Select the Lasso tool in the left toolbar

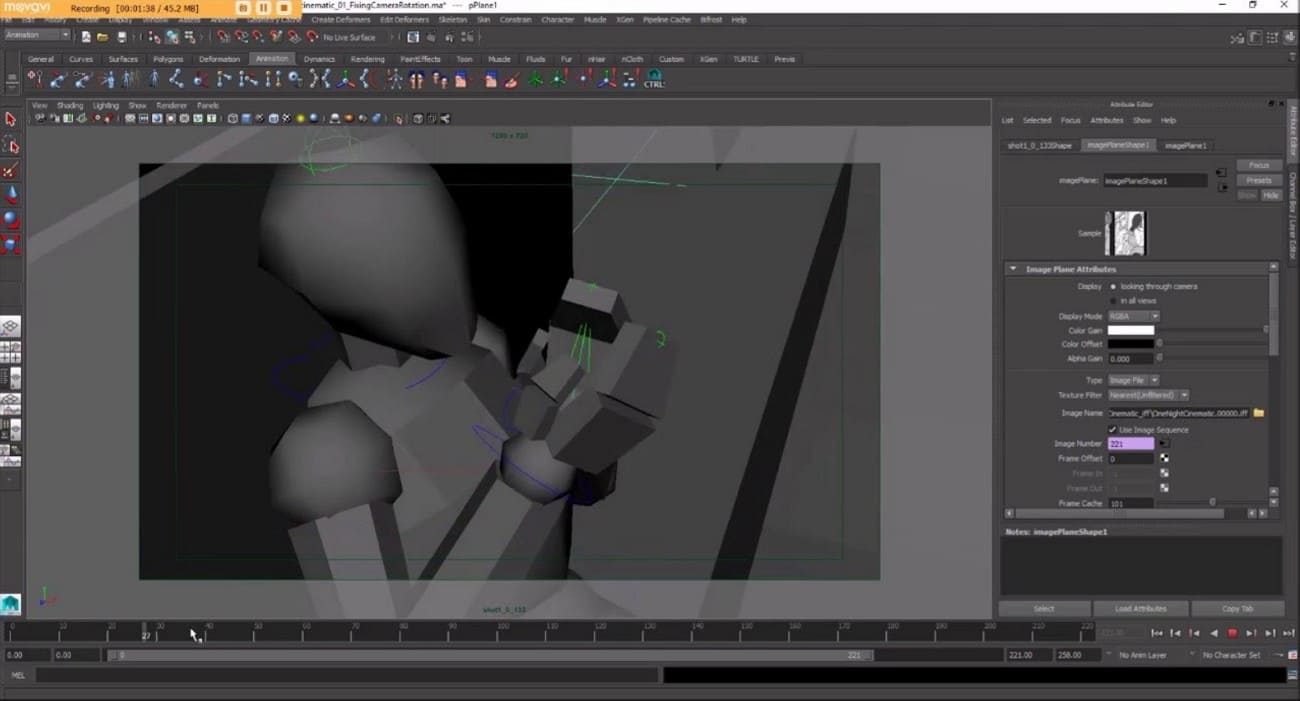11,145
